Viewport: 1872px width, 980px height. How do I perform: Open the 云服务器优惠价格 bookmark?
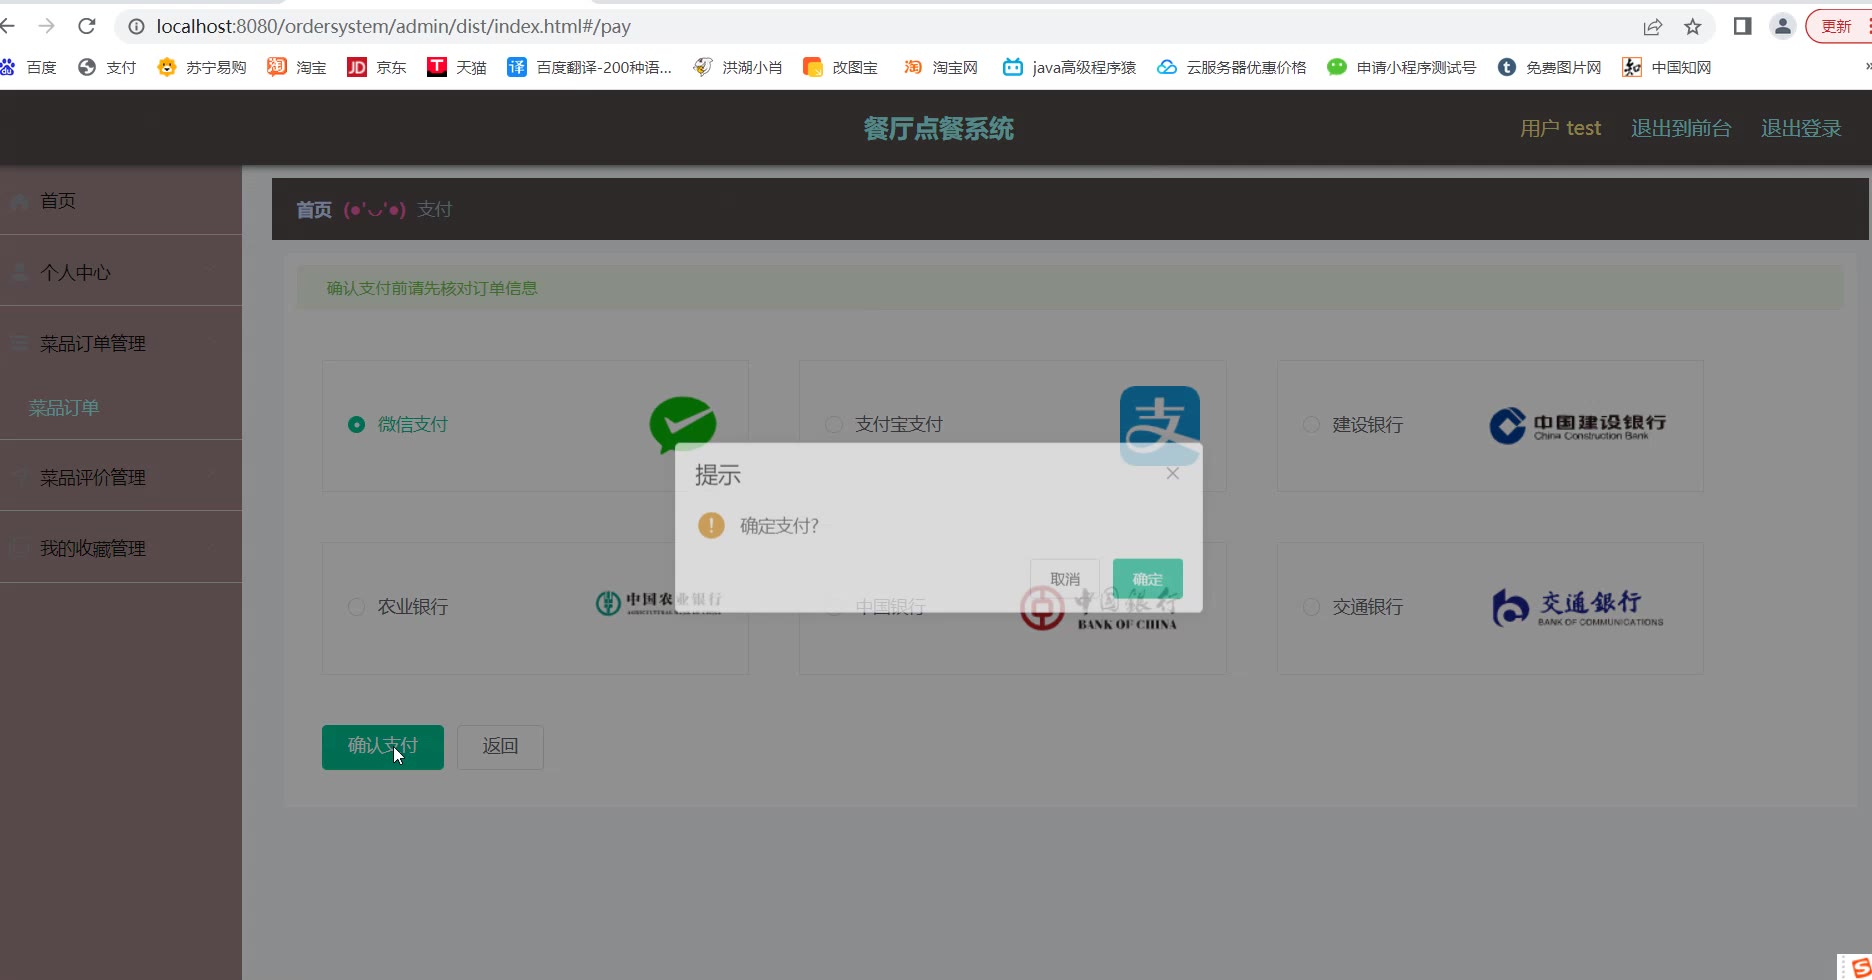pos(1232,67)
